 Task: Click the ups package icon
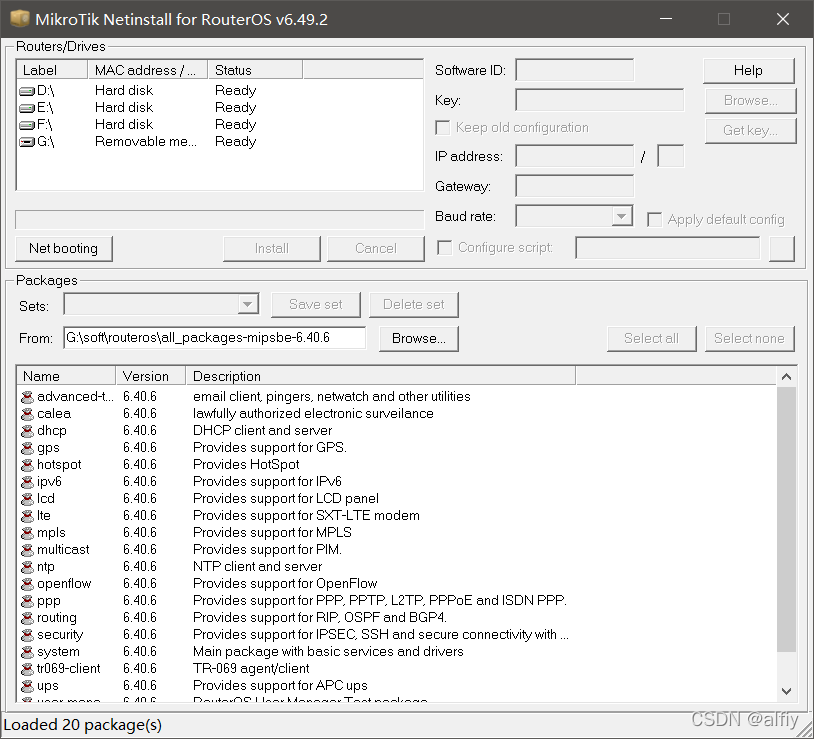coord(27,686)
